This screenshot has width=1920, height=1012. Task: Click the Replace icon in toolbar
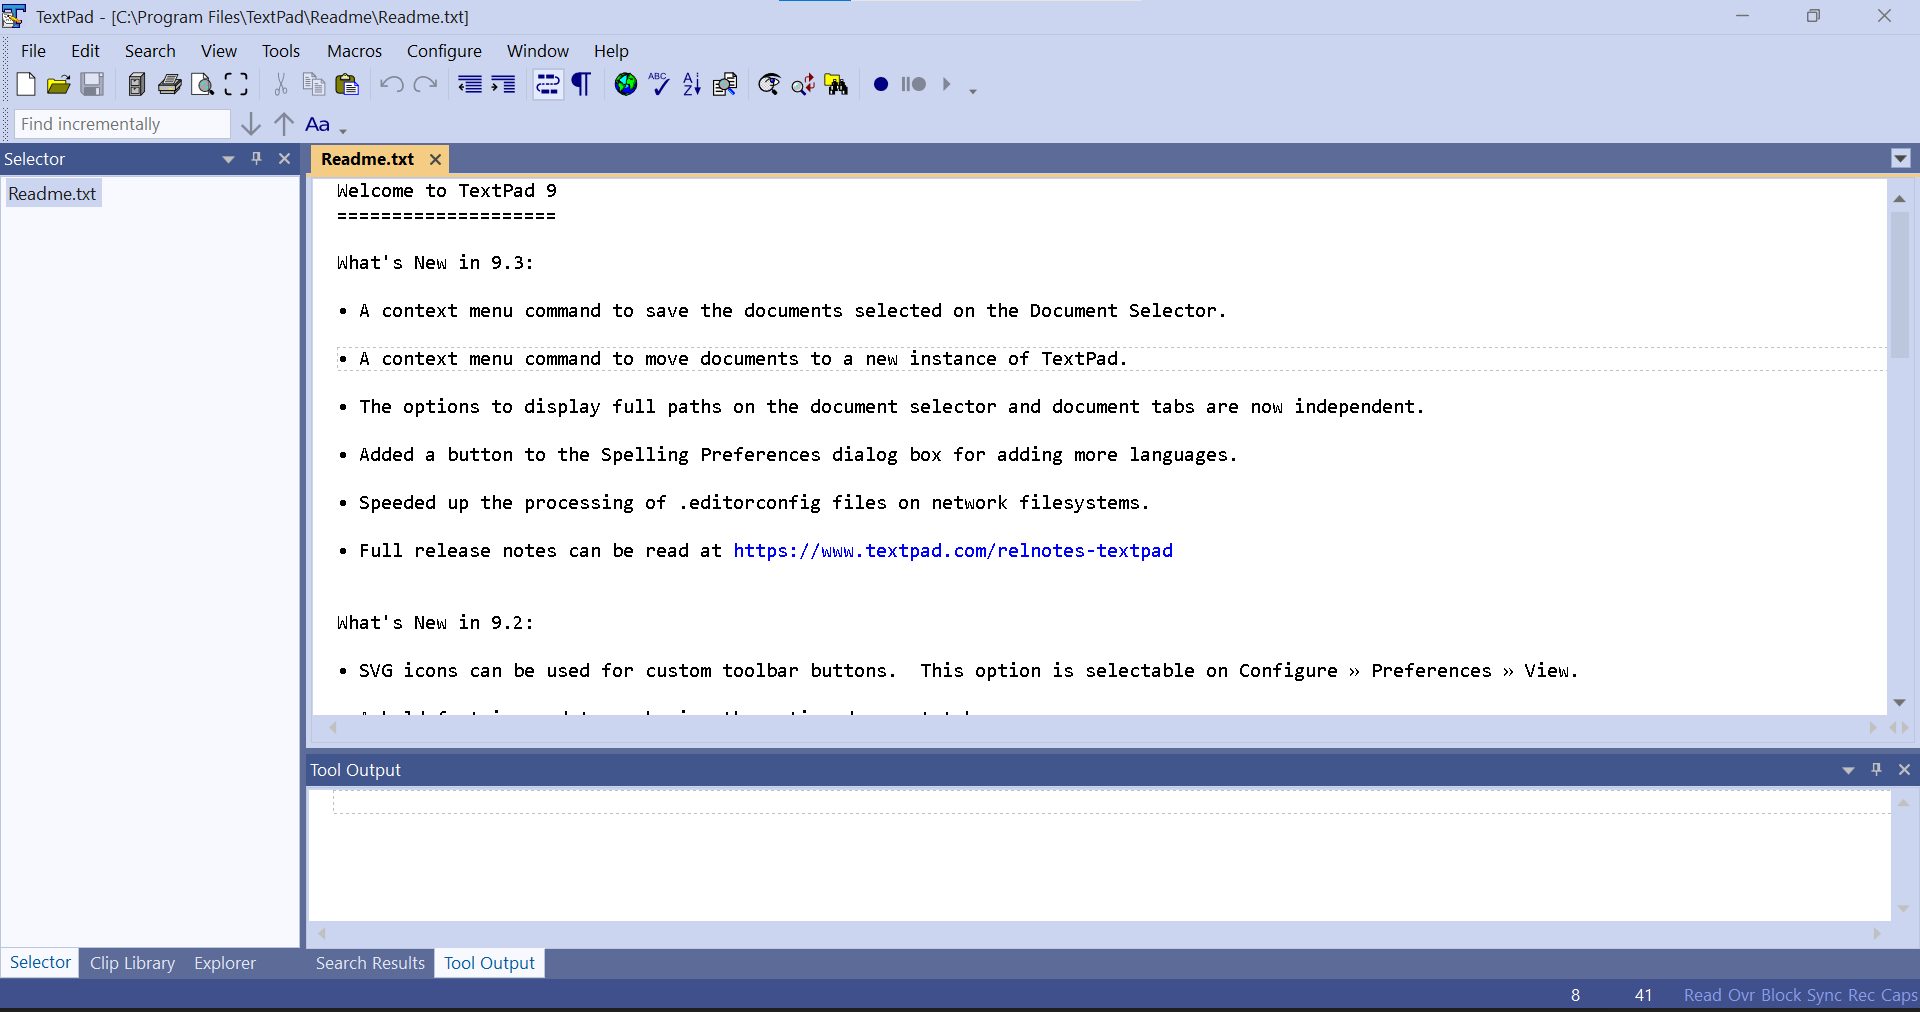coord(803,84)
